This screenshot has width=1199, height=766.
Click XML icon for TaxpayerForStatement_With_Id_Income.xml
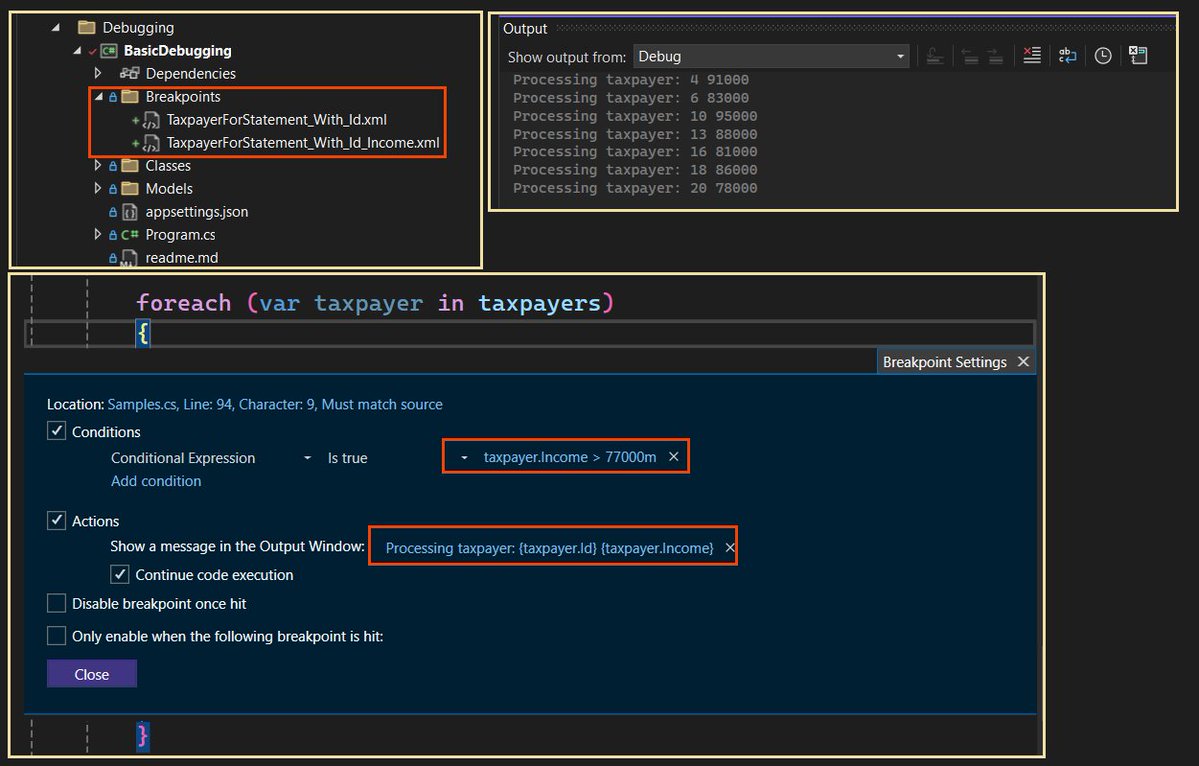[151, 143]
